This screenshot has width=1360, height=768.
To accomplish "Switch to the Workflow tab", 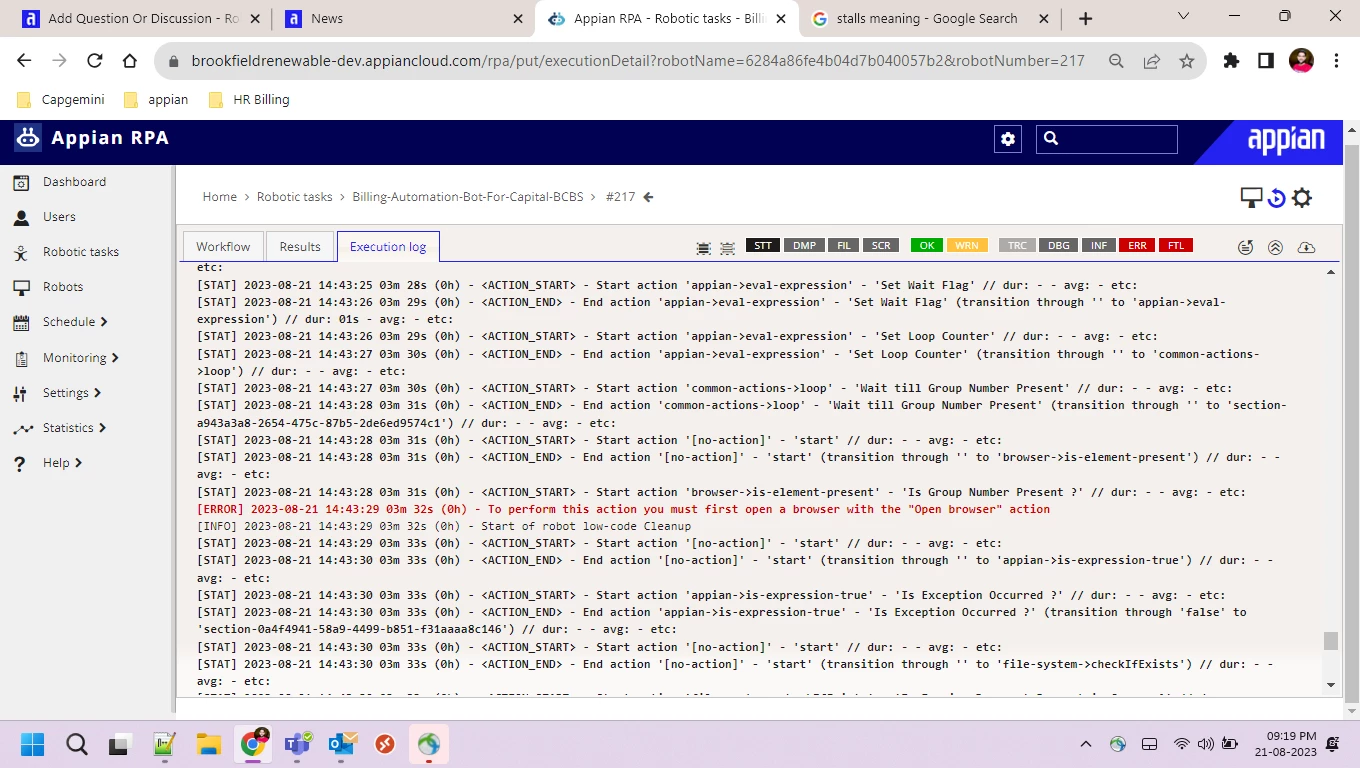I will (223, 247).
